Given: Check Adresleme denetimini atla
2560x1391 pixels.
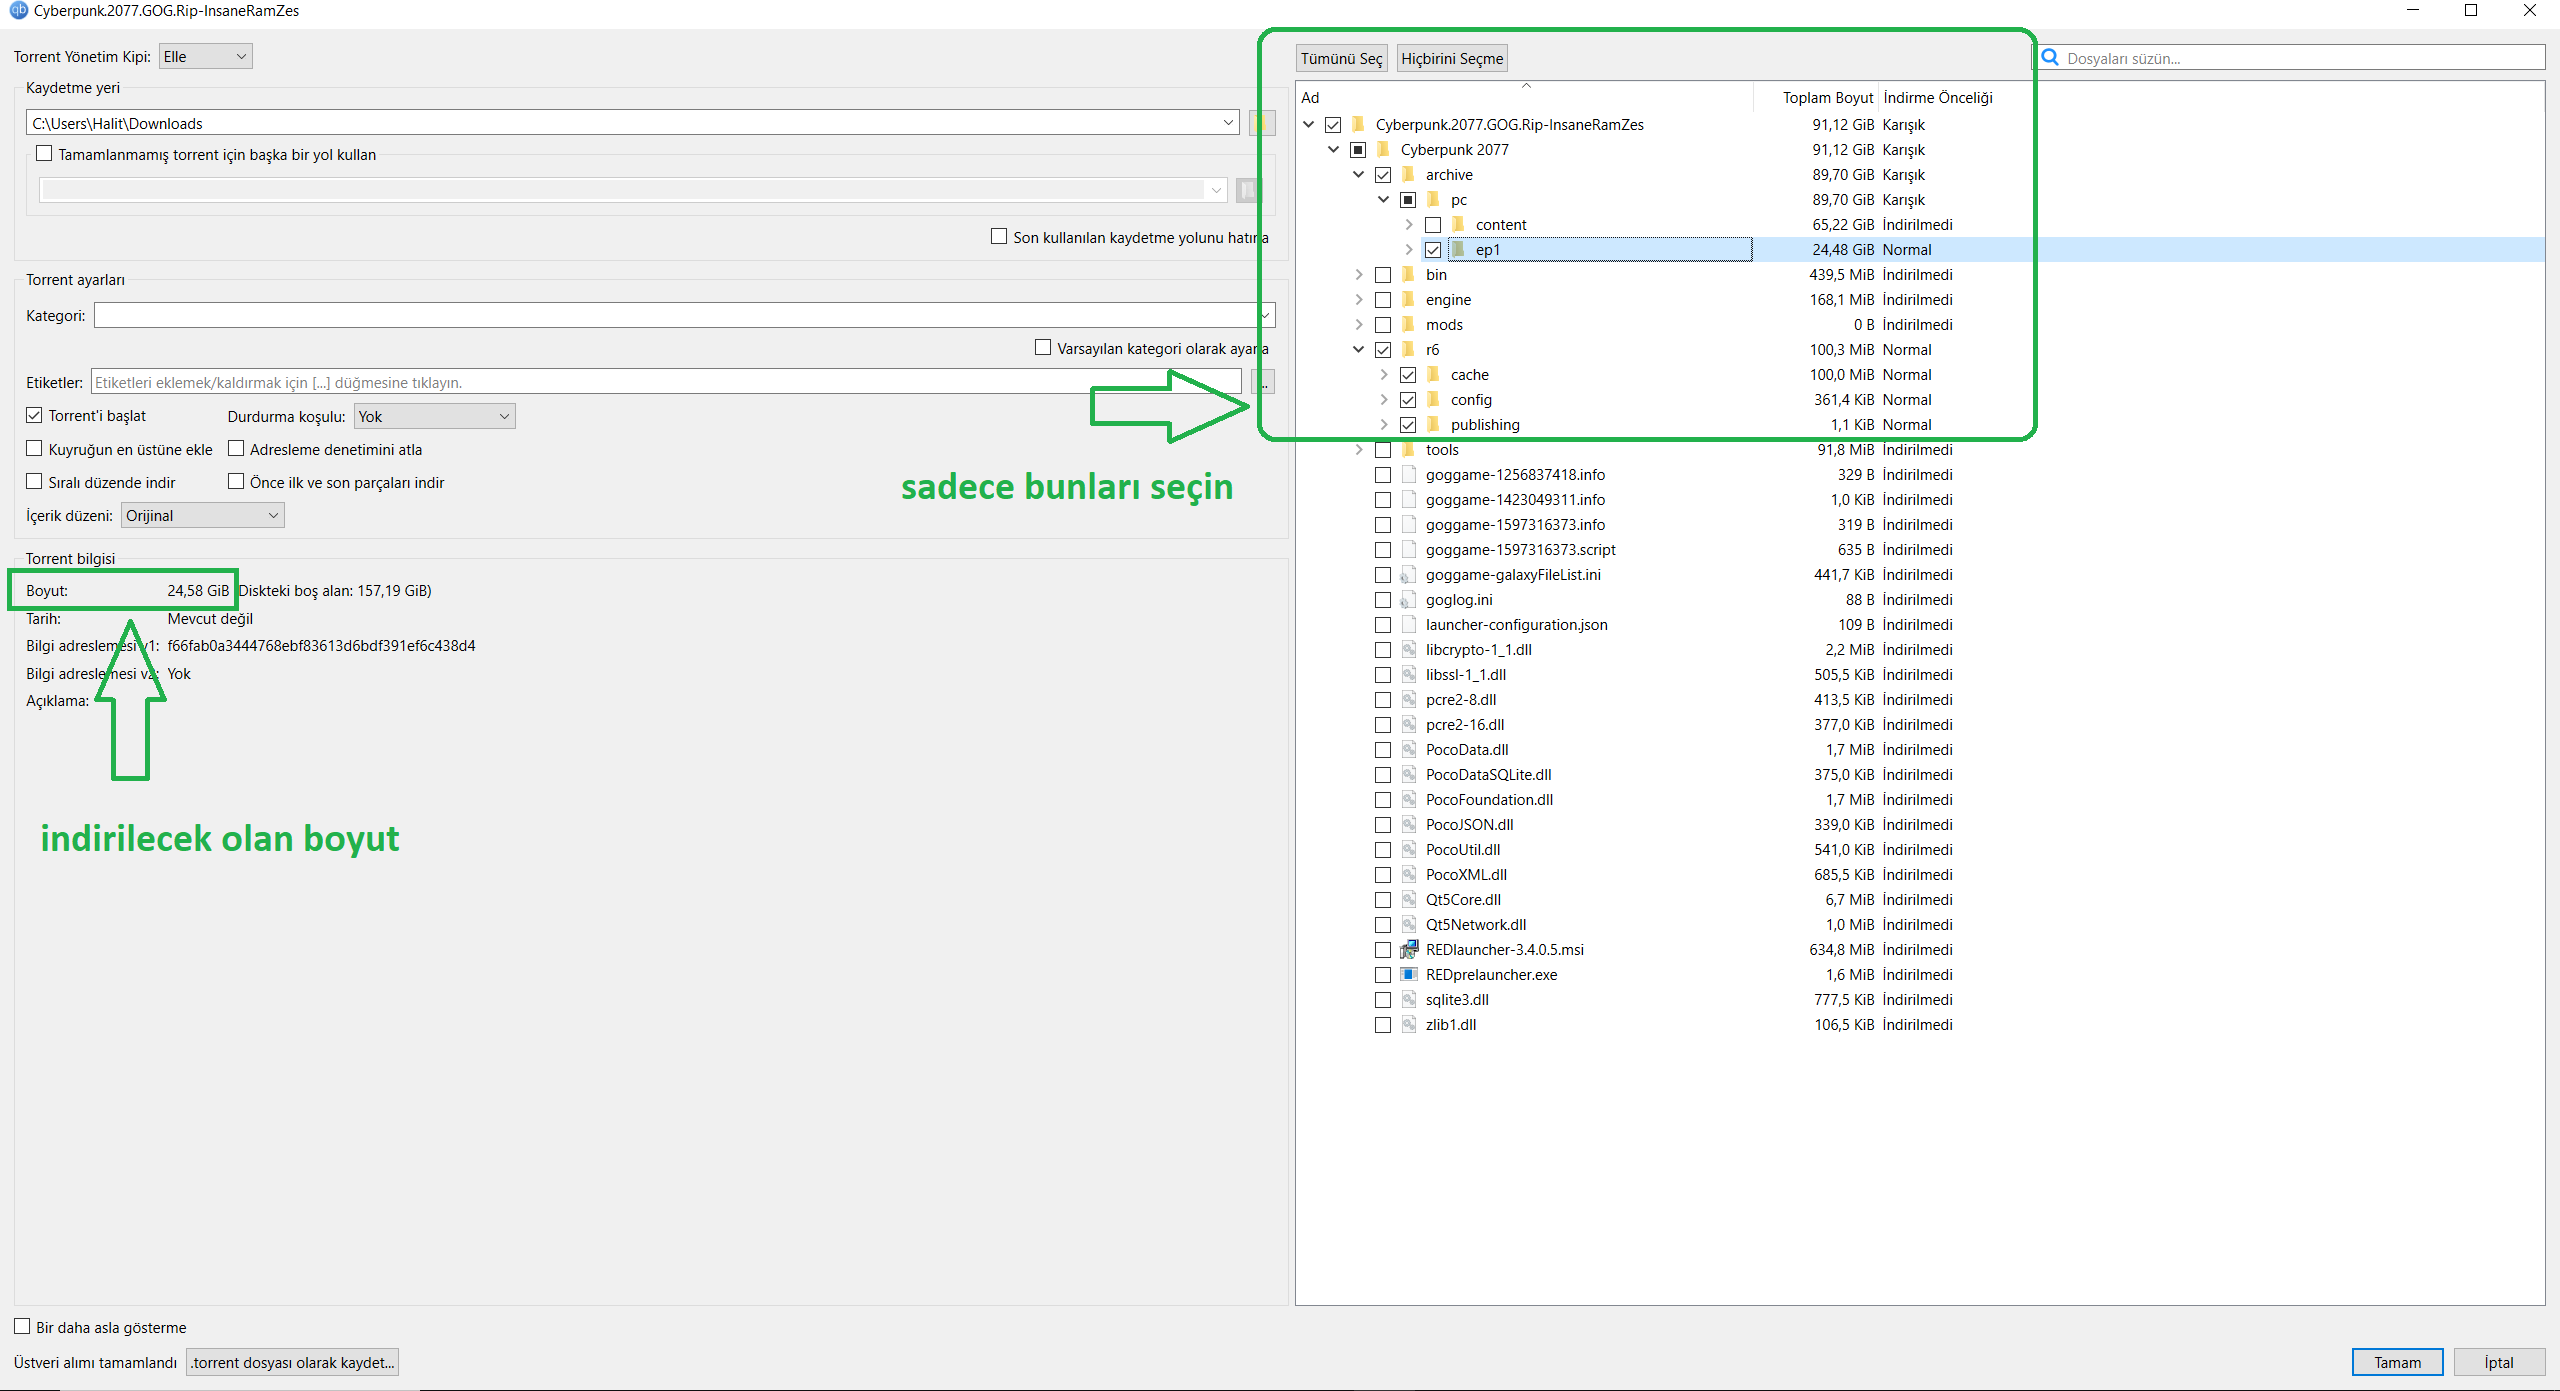Looking at the screenshot, I should click(x=236, y=449).
